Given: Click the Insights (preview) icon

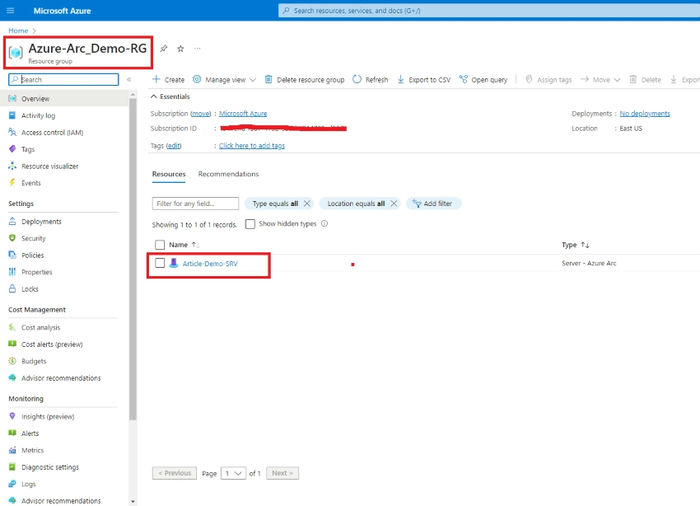Looking at the screenshot, I should pos(12,416).
